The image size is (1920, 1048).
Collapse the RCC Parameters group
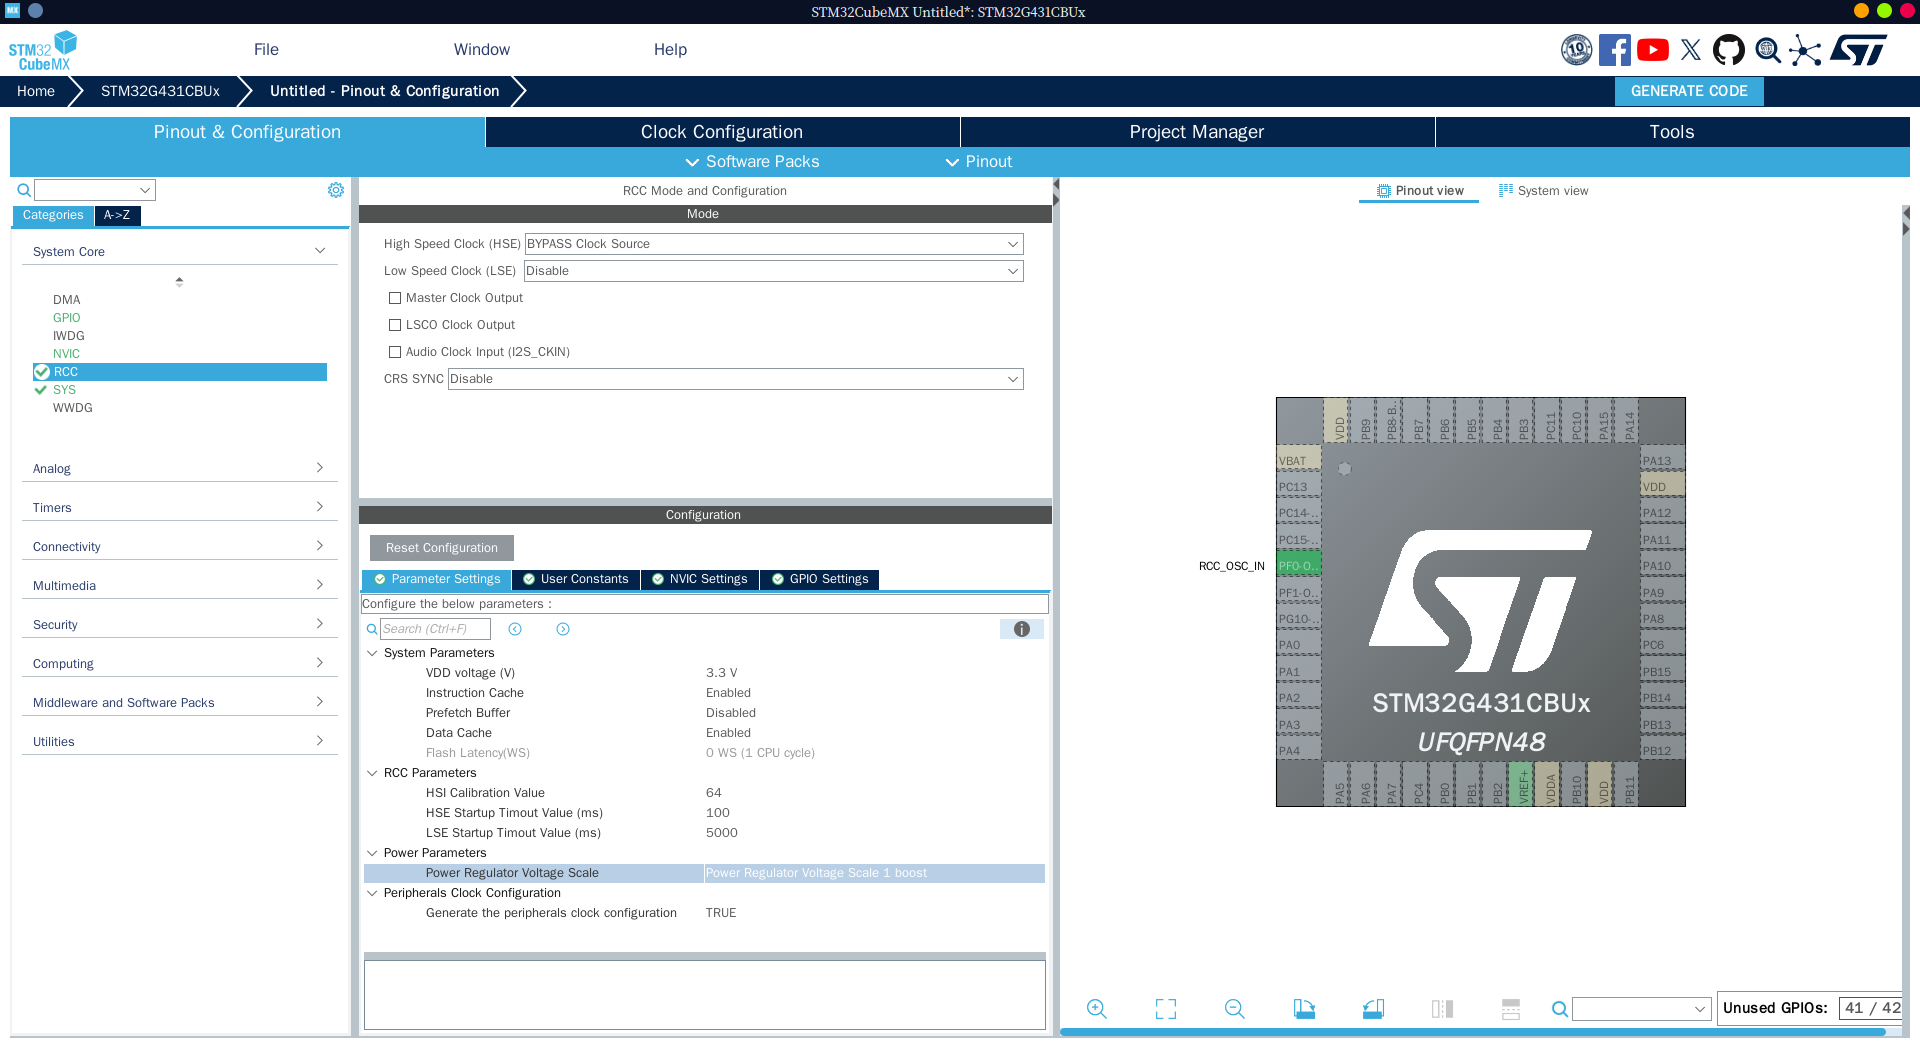click(372, 773)
